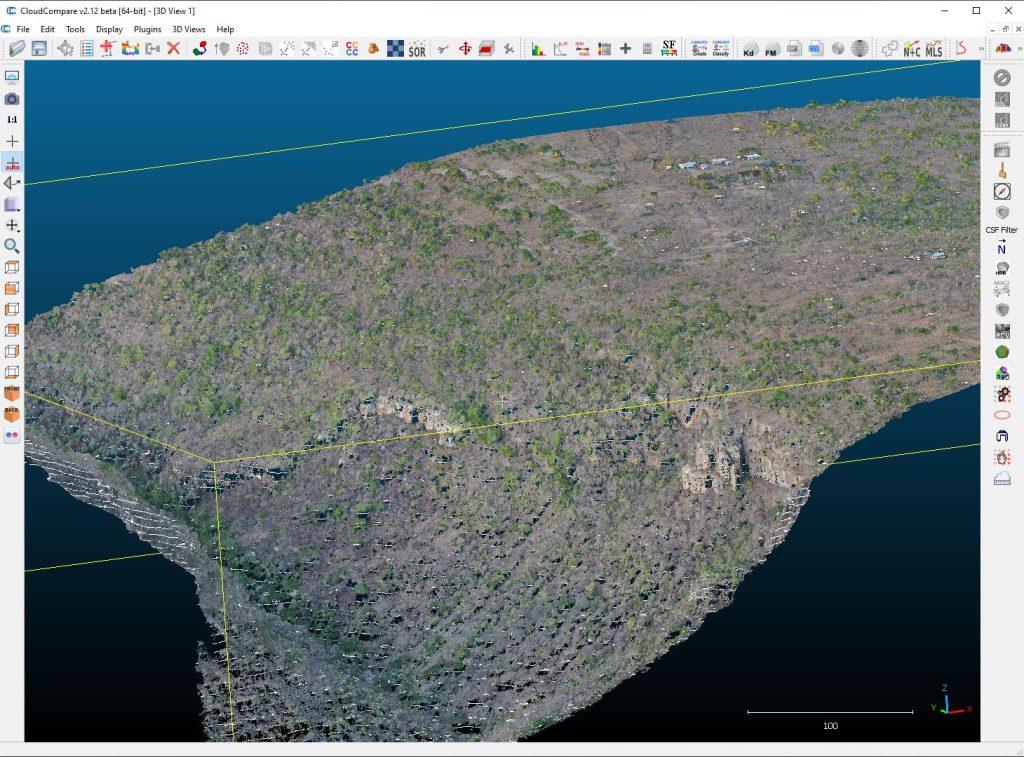
Task: Click the SF scalar field icon
Action: click(x=669, y=48)
